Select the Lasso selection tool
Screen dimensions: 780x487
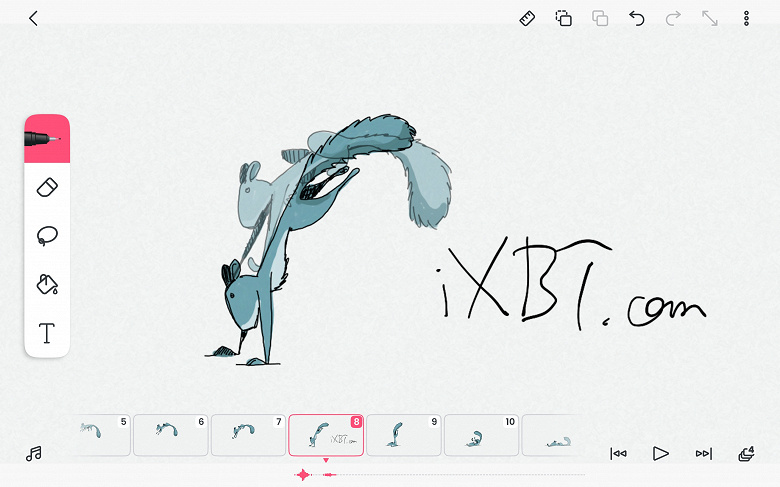(x=47, y=236)
